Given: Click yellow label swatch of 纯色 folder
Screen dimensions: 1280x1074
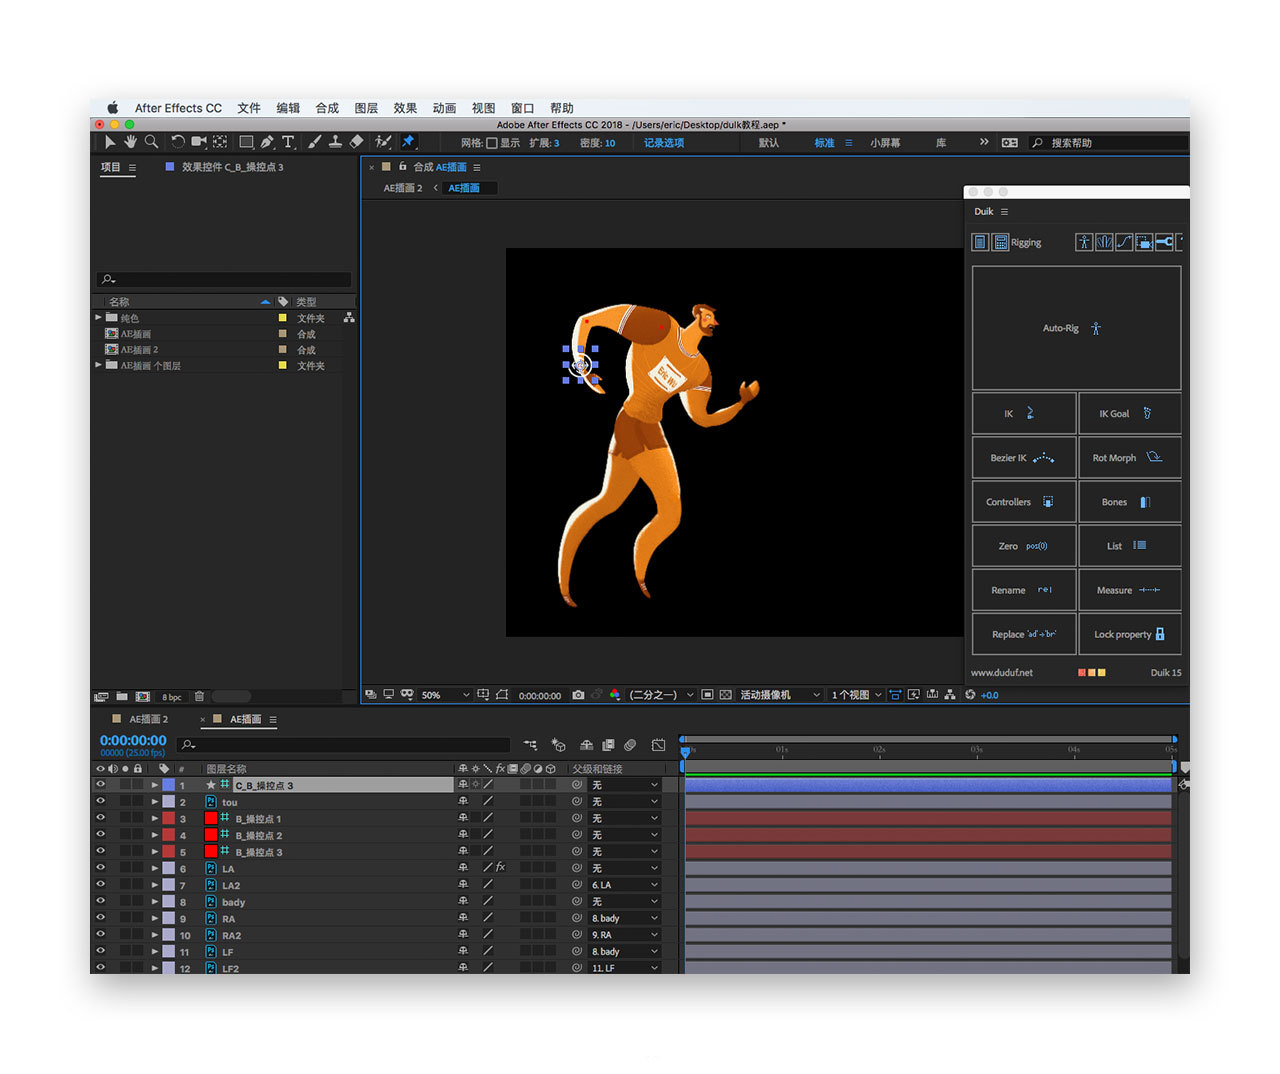Looking at the screenshot, I should (282, 318).
